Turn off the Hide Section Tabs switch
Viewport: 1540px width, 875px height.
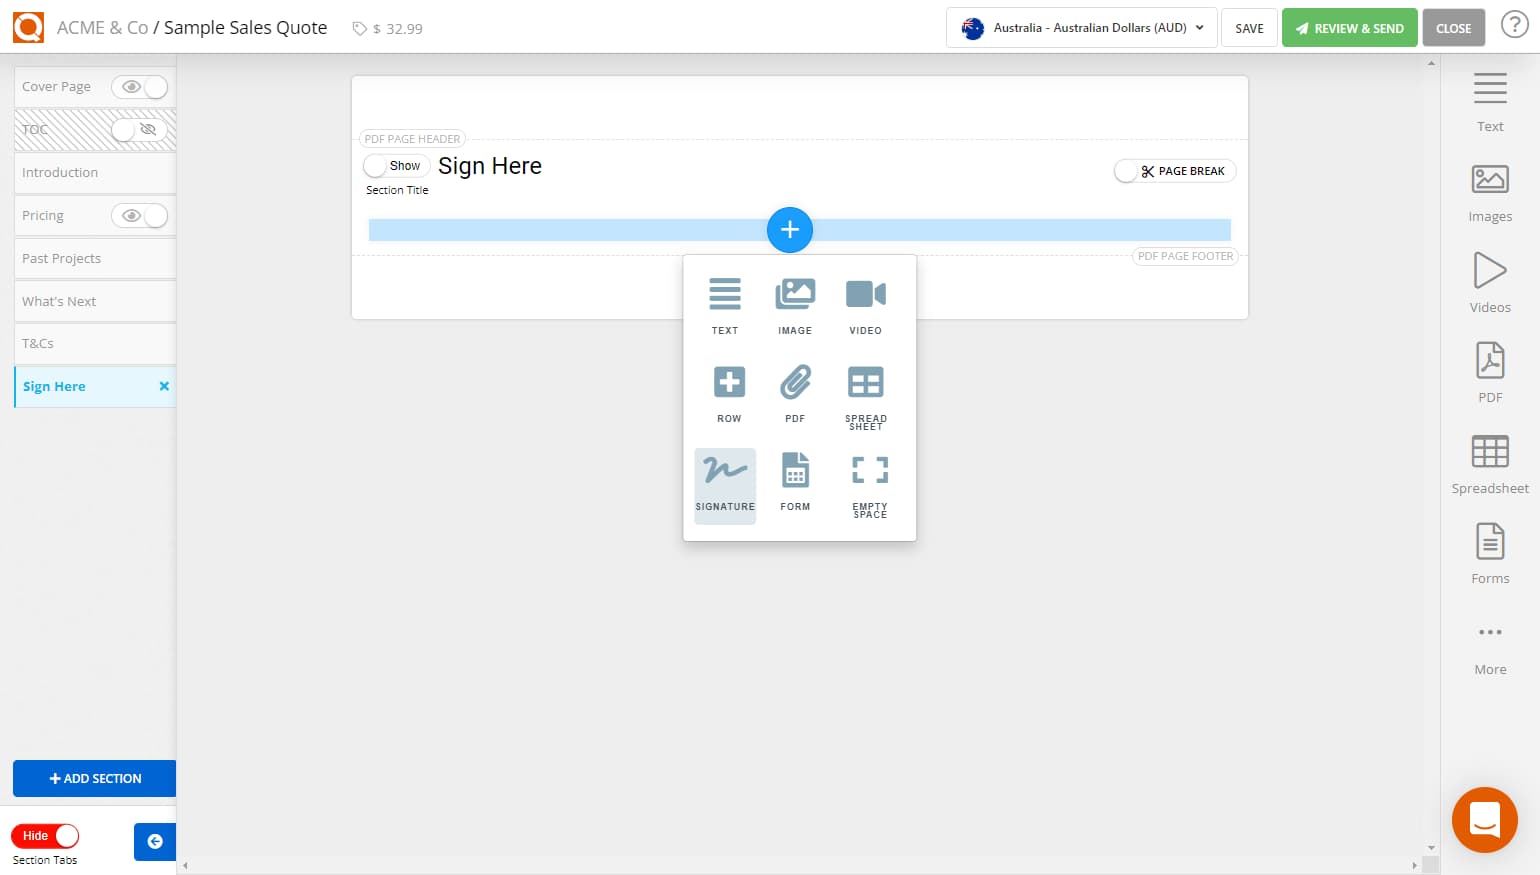[x=45, y=835]
